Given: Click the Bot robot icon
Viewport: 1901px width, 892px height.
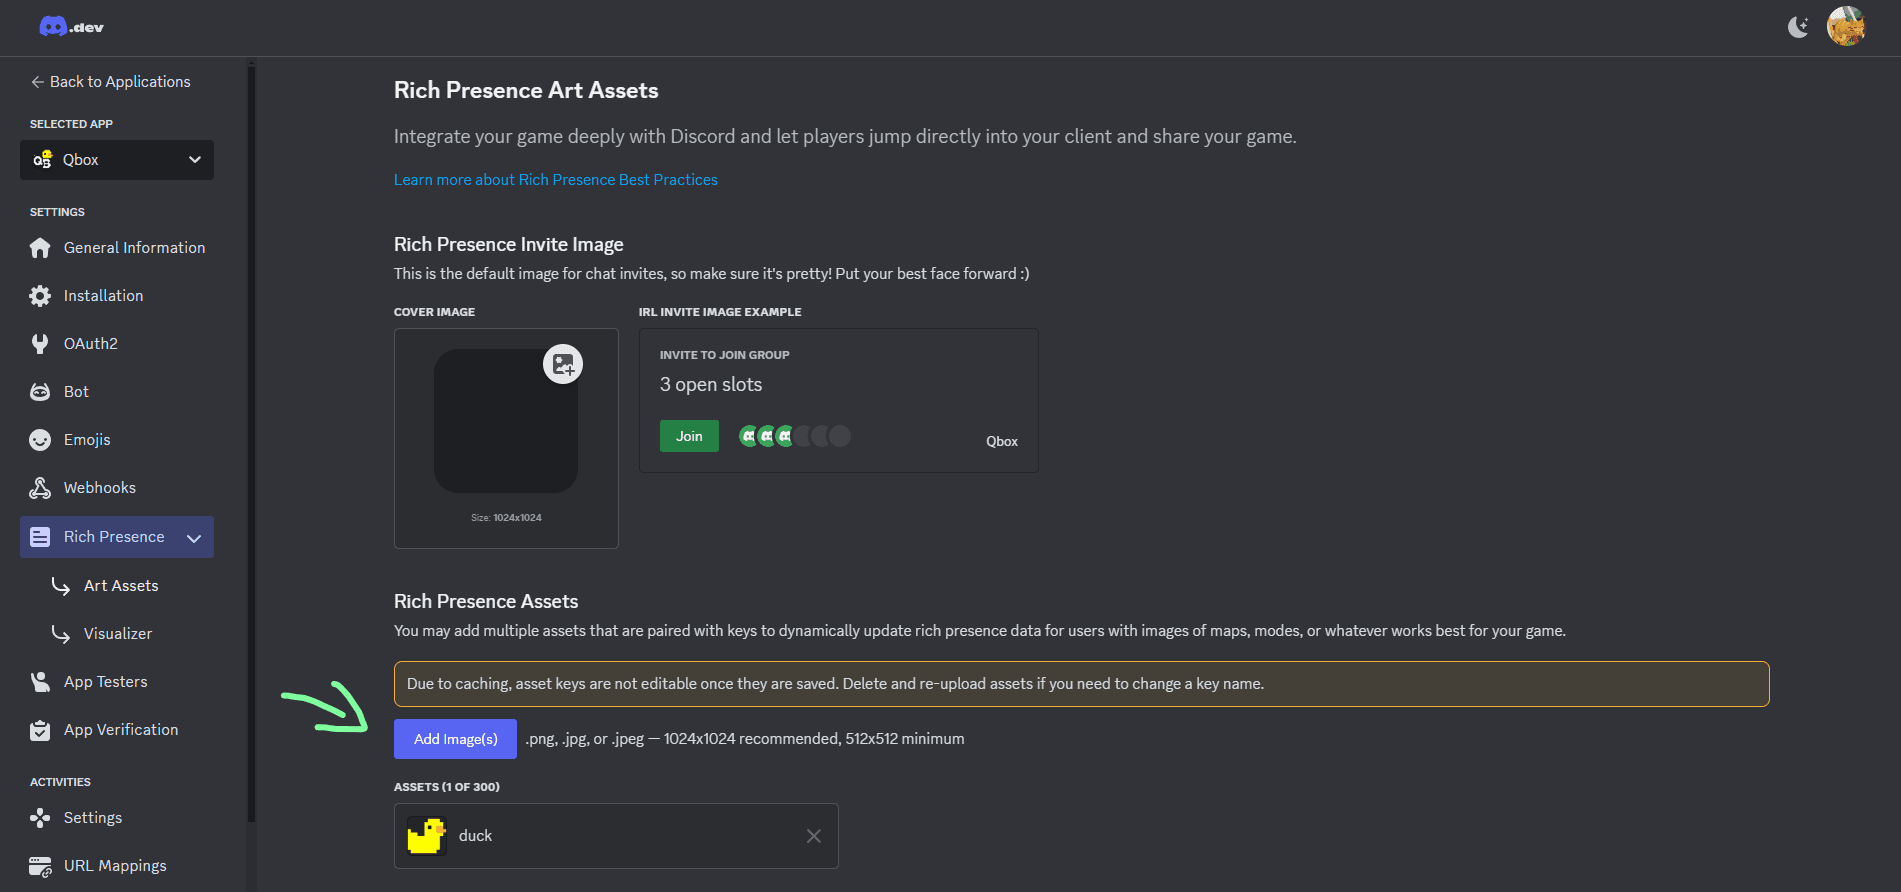Looking at the screenshot, I should point(40,392).
